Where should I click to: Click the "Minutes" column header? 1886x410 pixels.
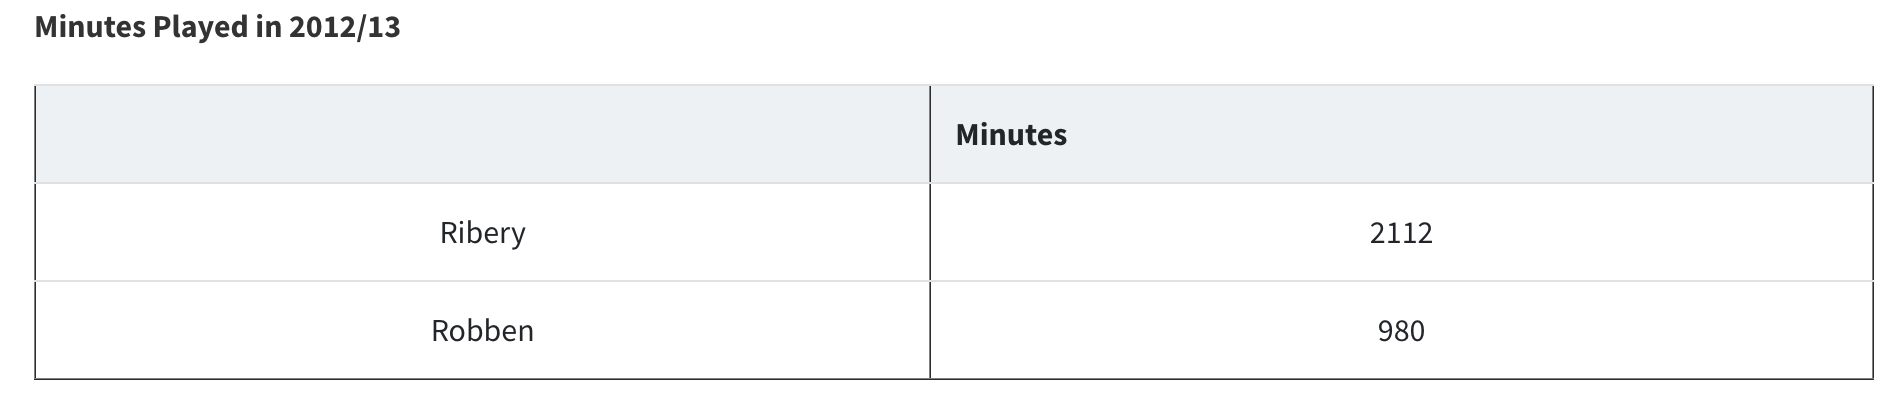tap(1011, 135)
